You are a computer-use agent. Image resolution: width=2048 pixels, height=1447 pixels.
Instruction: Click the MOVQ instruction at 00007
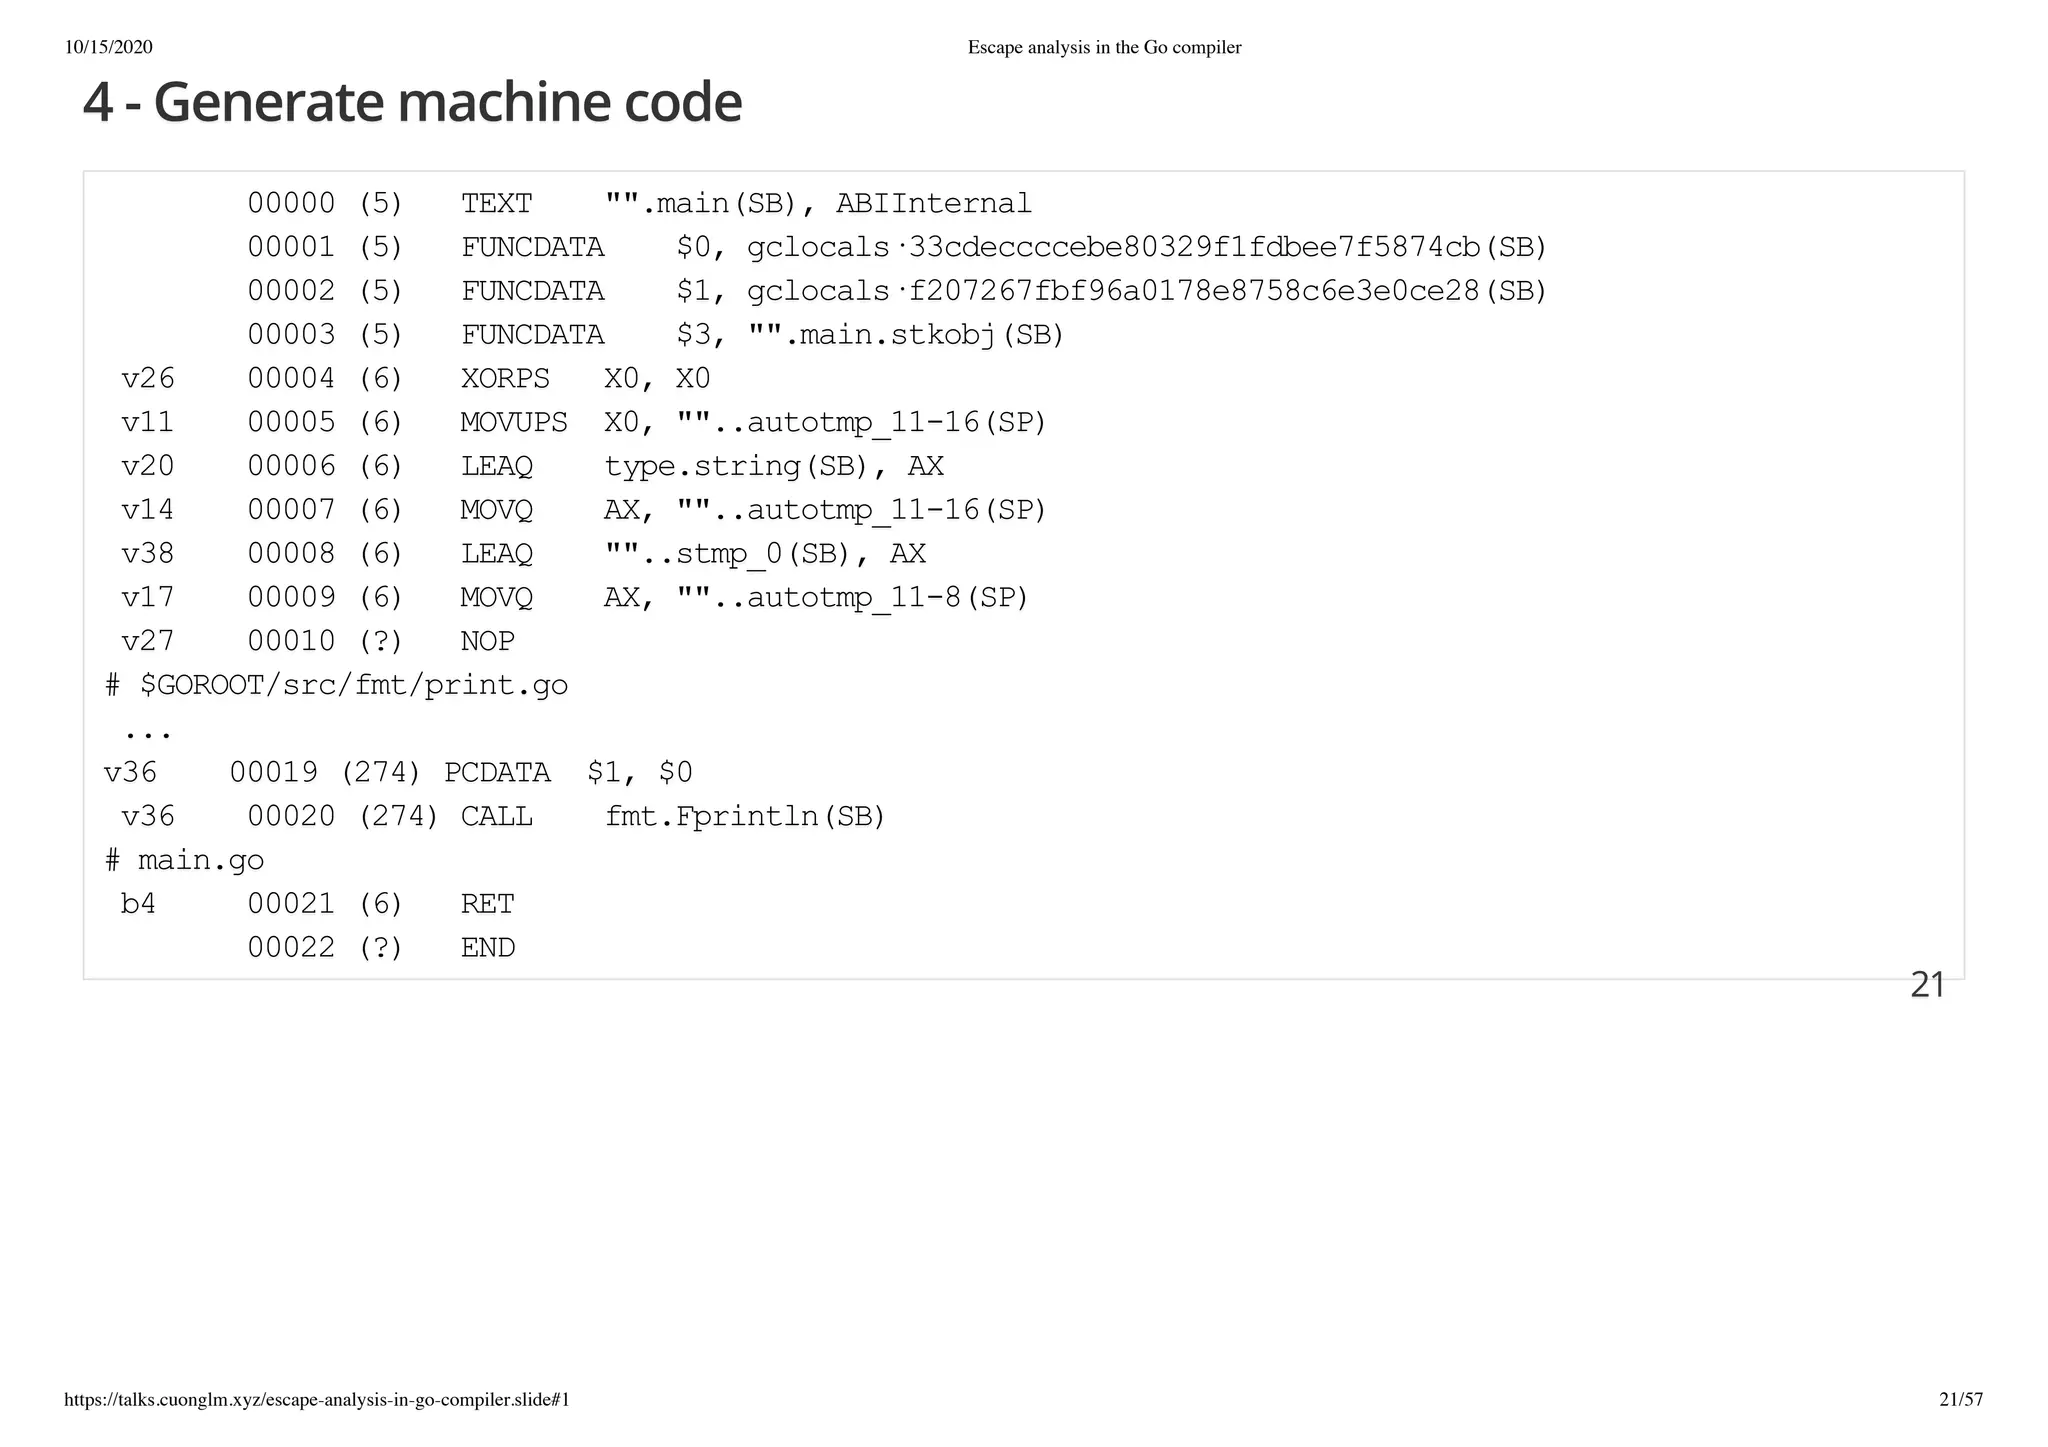point(496,510)
